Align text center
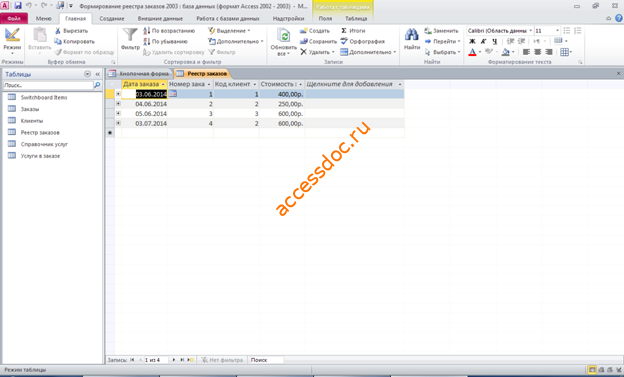Viewport: 624px width, 377px height. [538, 52]
